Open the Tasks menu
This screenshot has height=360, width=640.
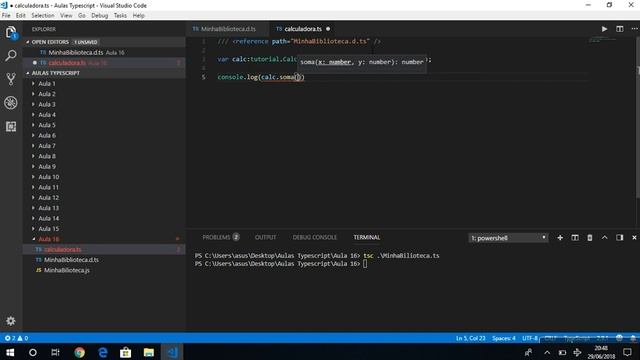click(x=120, y=16)
